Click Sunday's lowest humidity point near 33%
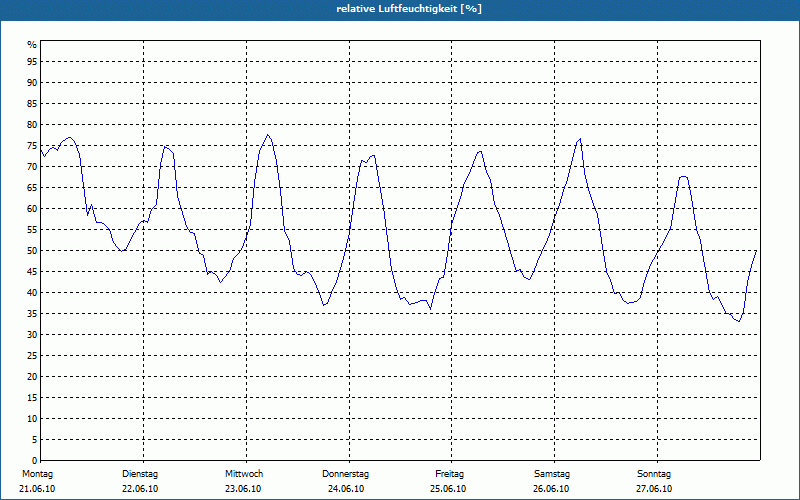800x500 pixels. pyautogui.click(x=738, y=321)
